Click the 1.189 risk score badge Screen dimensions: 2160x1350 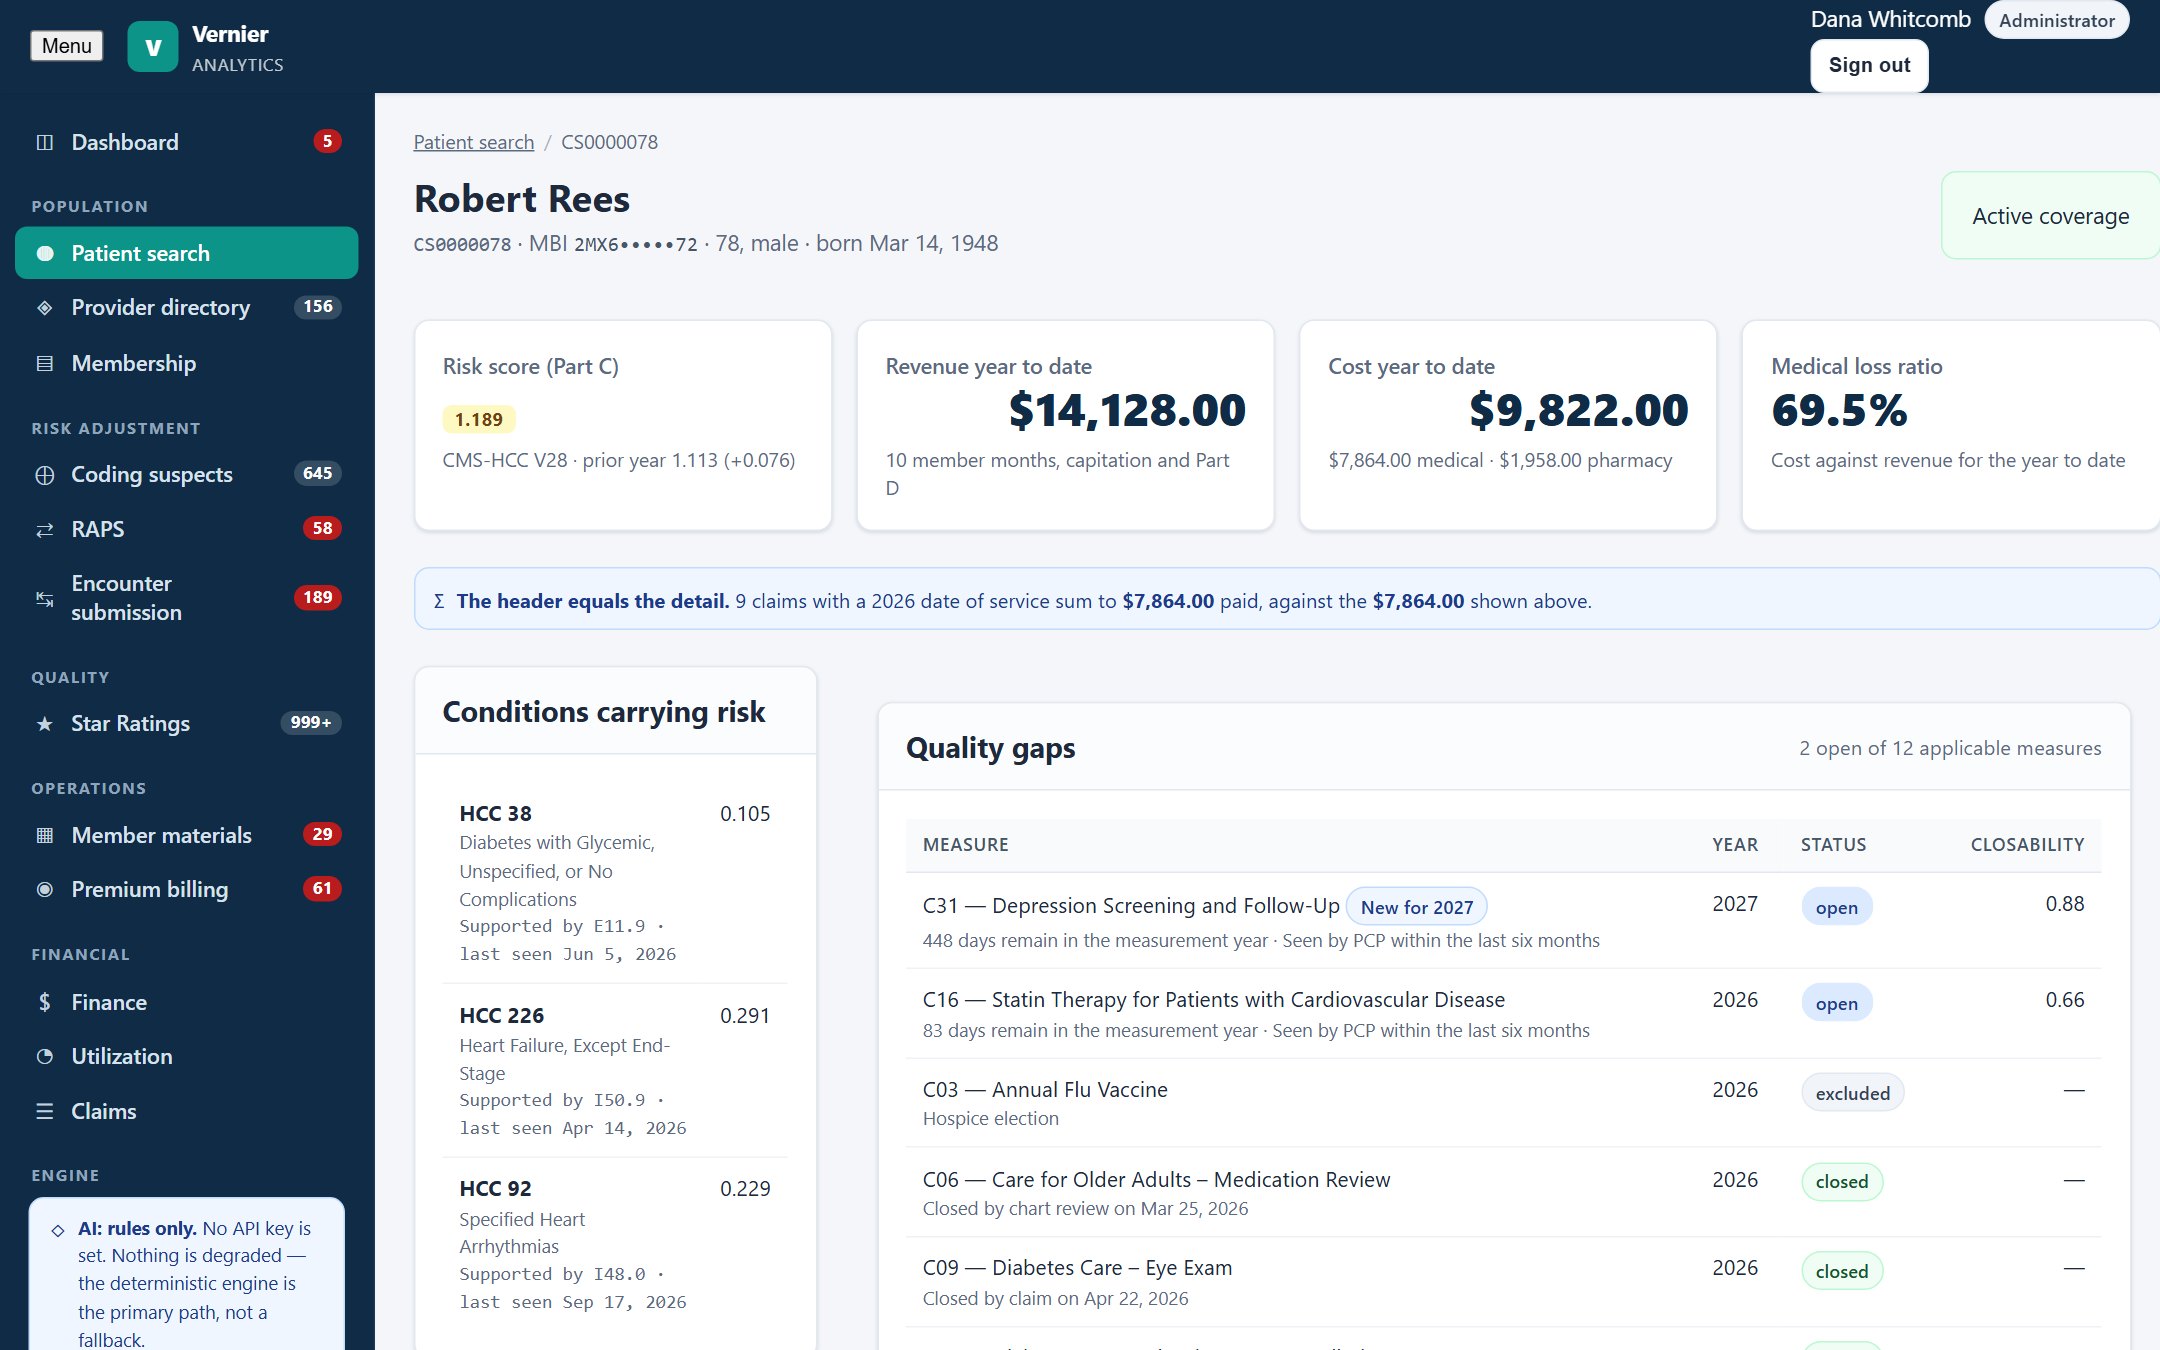pos(479,419)
